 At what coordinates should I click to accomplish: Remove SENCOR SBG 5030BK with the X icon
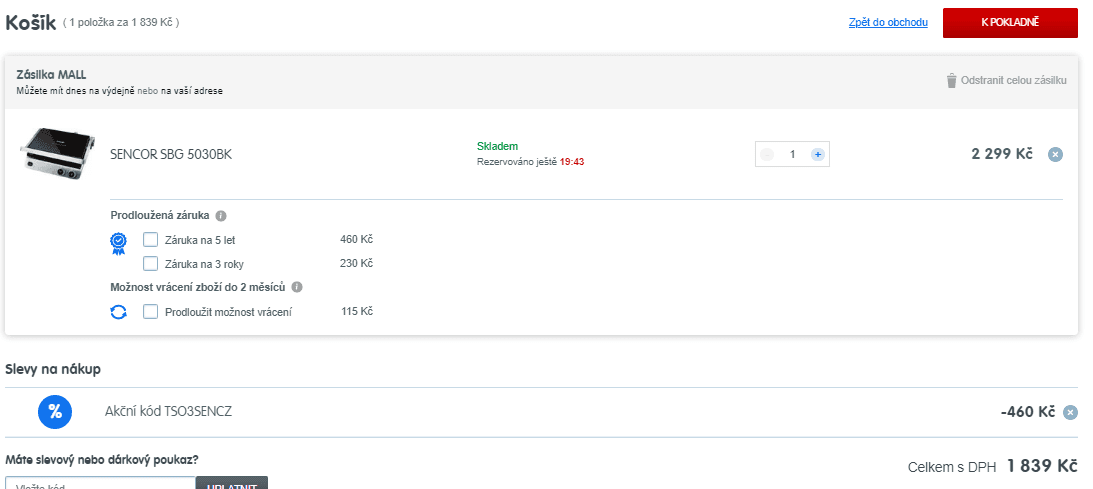[1055, 155]
